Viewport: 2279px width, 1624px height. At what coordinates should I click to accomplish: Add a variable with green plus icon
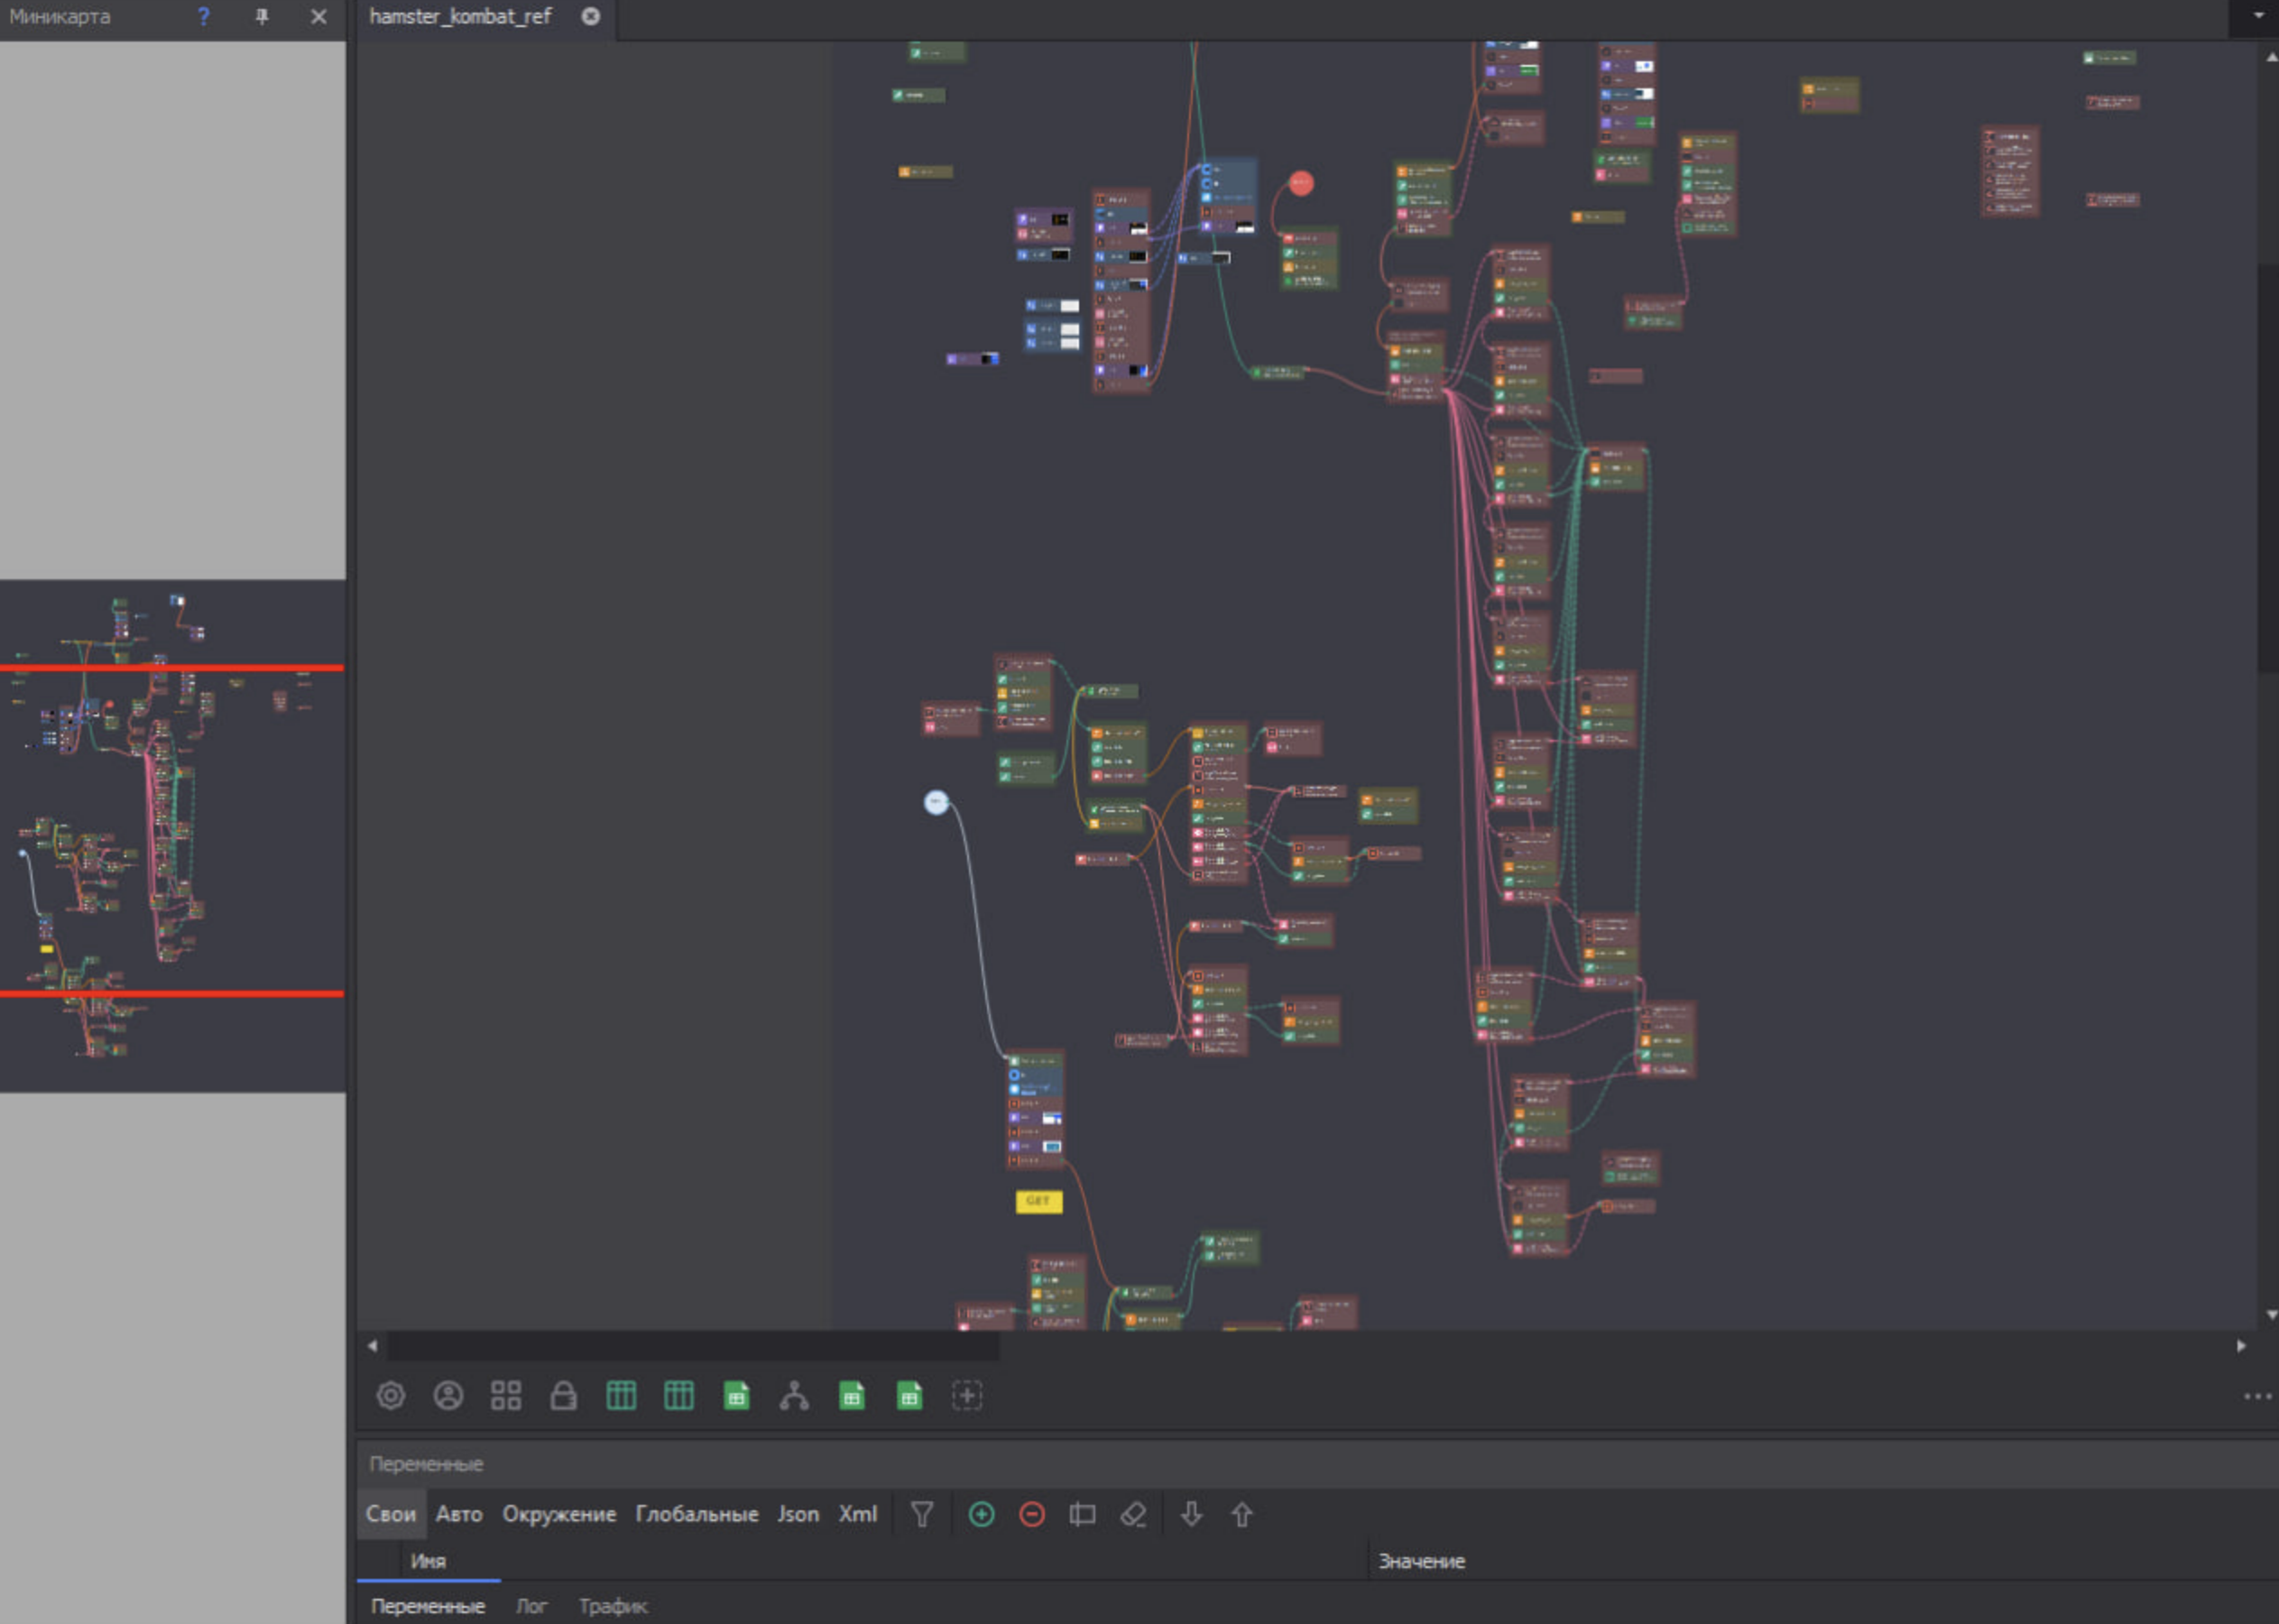[x=981, y=1514]
